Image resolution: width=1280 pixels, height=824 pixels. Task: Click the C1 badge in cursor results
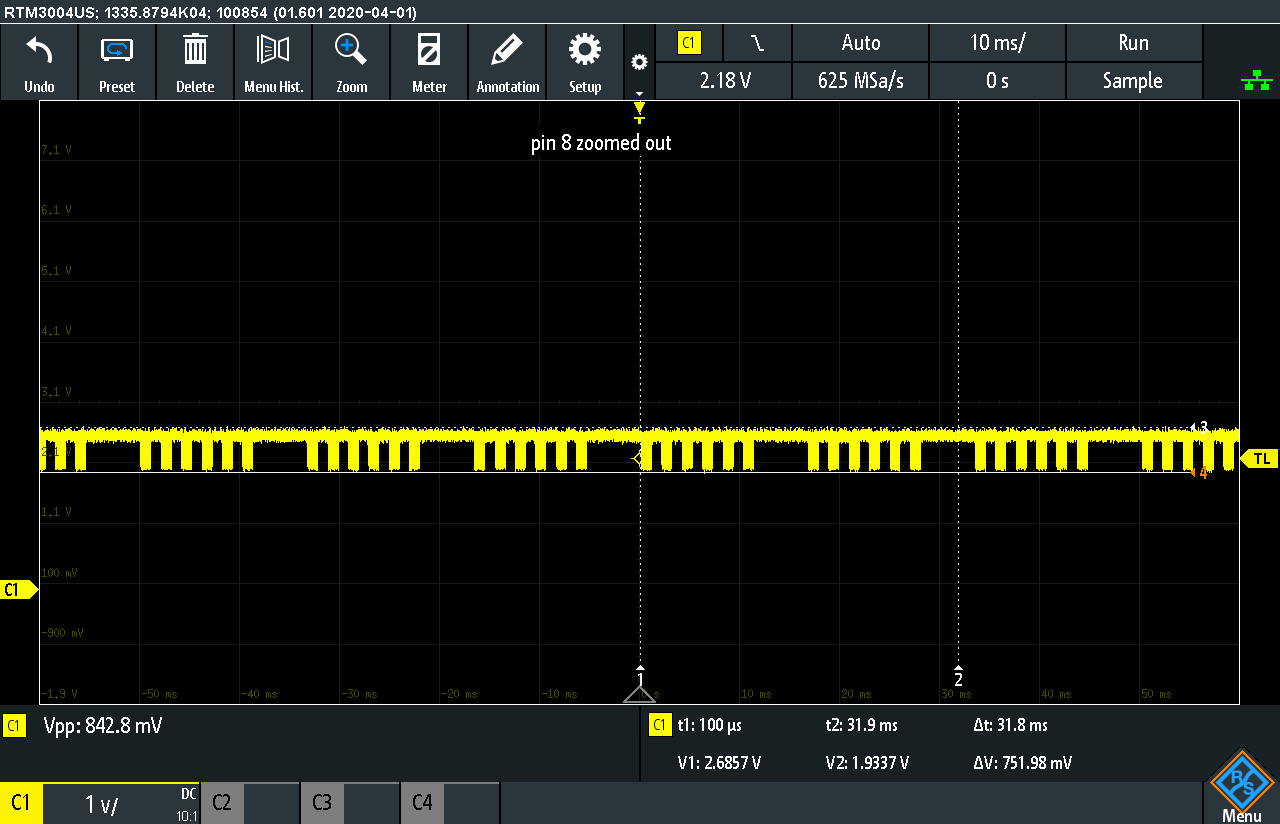660,725
